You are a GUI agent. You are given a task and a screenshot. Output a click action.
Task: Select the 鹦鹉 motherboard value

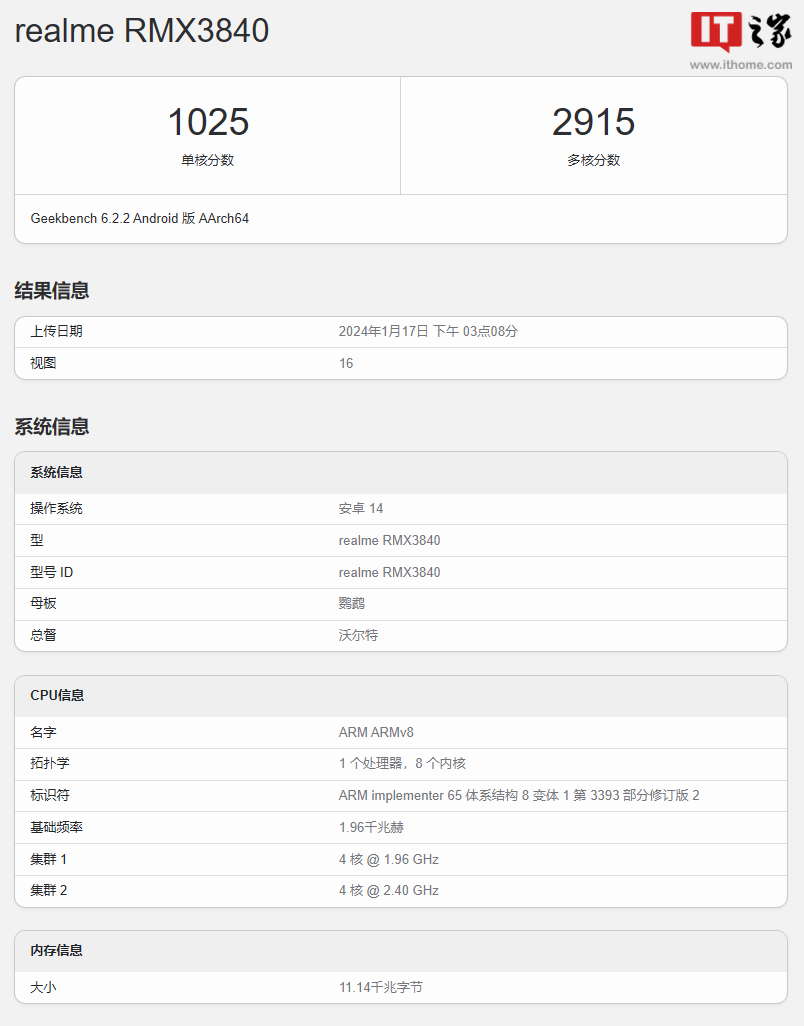click(x=351, y=603)
